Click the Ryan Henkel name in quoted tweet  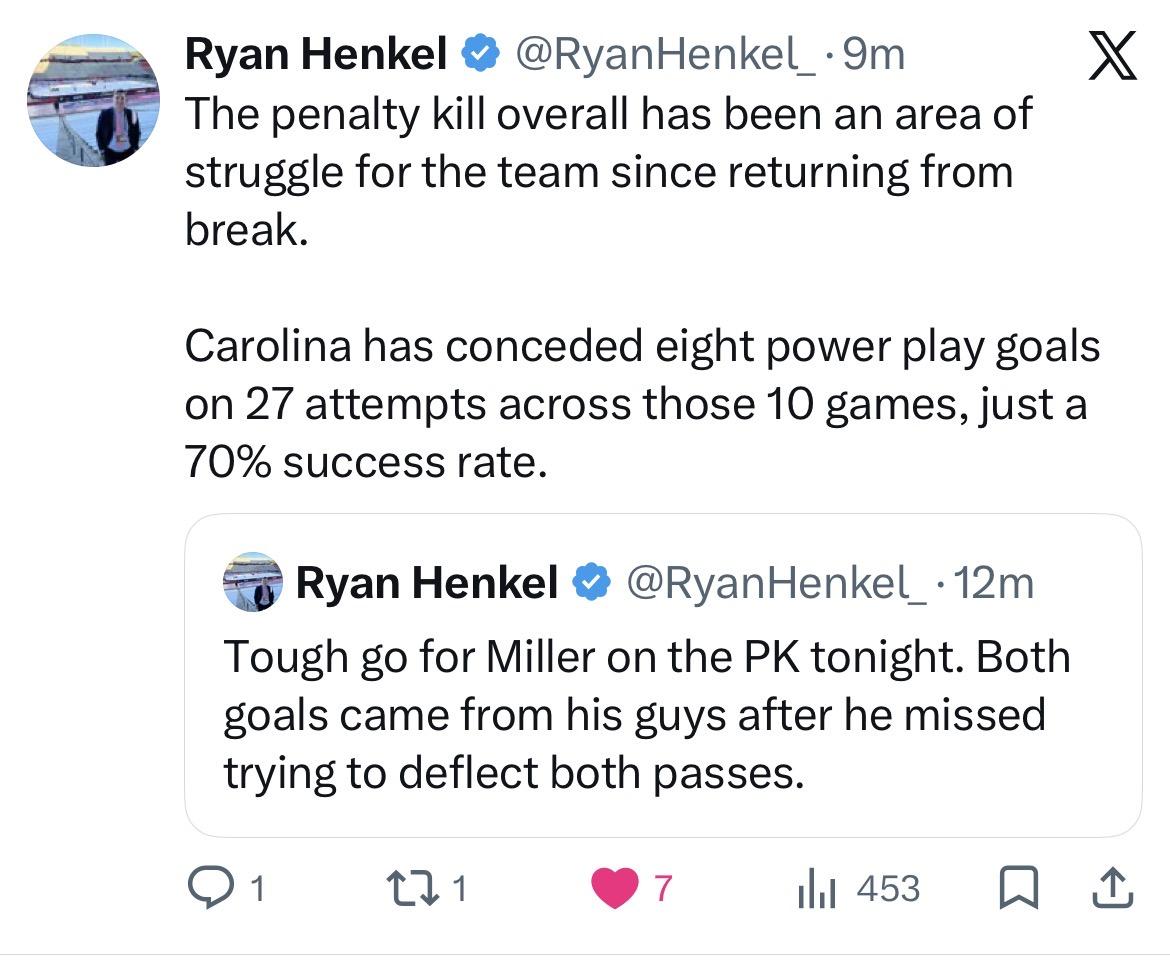pyautogui.click(x=427, y=582)
